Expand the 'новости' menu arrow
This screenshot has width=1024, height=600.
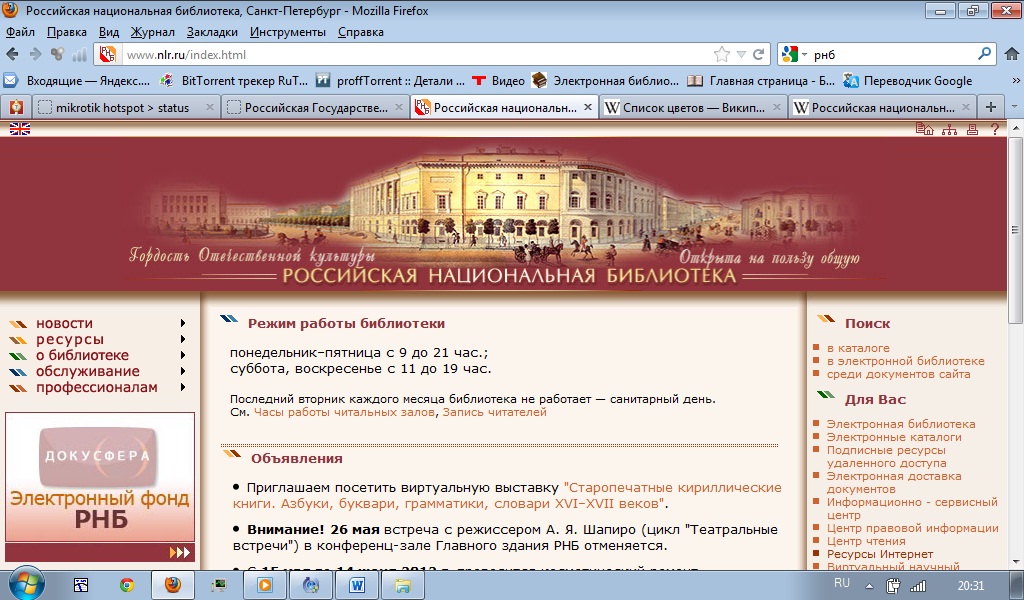point(183,323)
